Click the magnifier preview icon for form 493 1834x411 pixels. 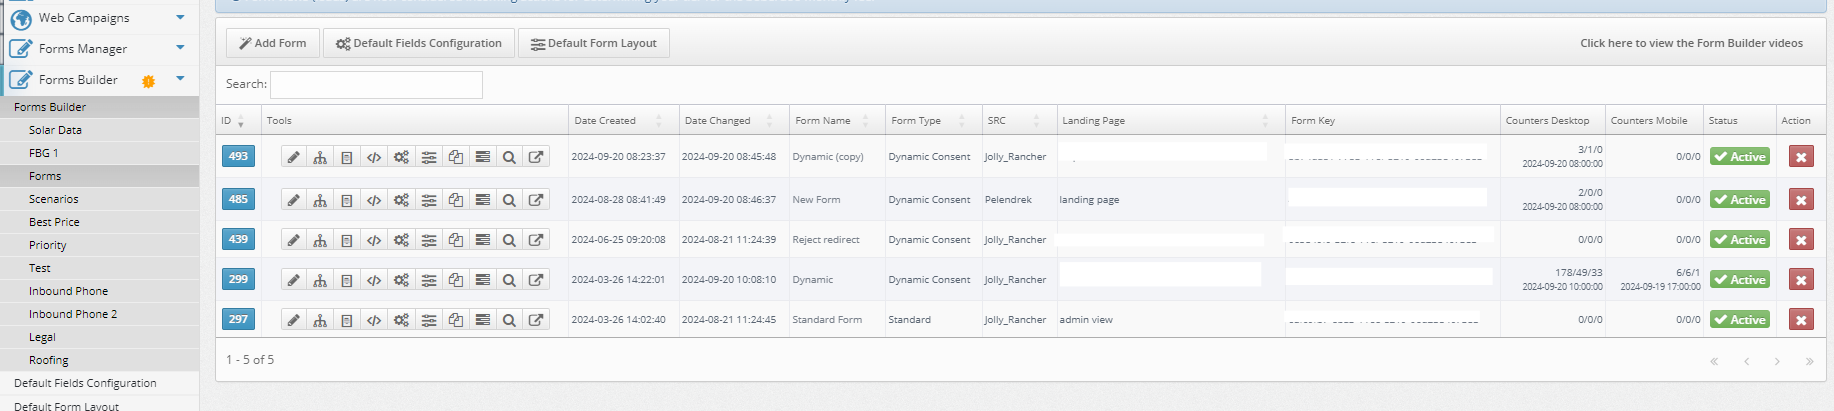coord(509,157)
